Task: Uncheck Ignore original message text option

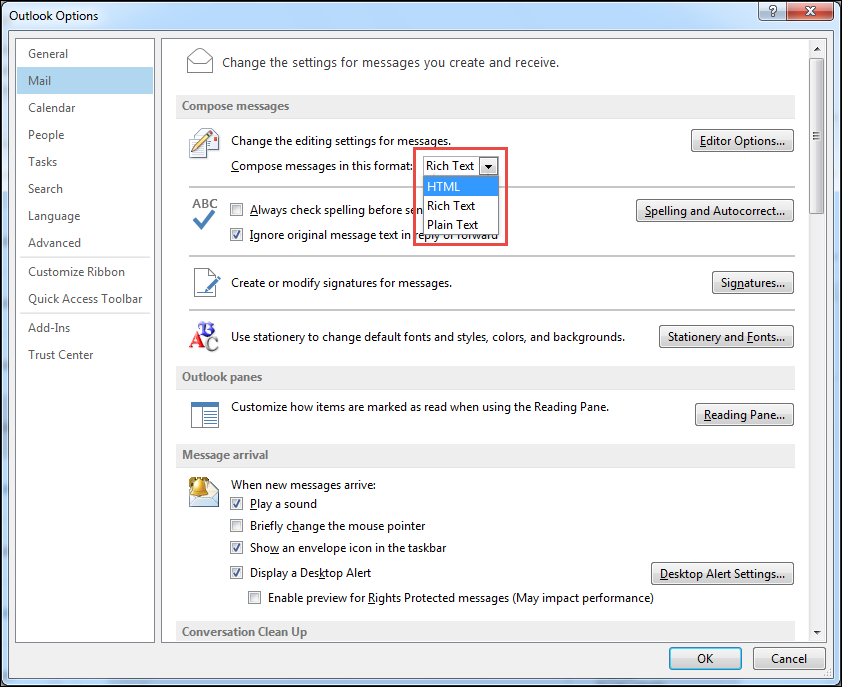Action: (236, 235)
